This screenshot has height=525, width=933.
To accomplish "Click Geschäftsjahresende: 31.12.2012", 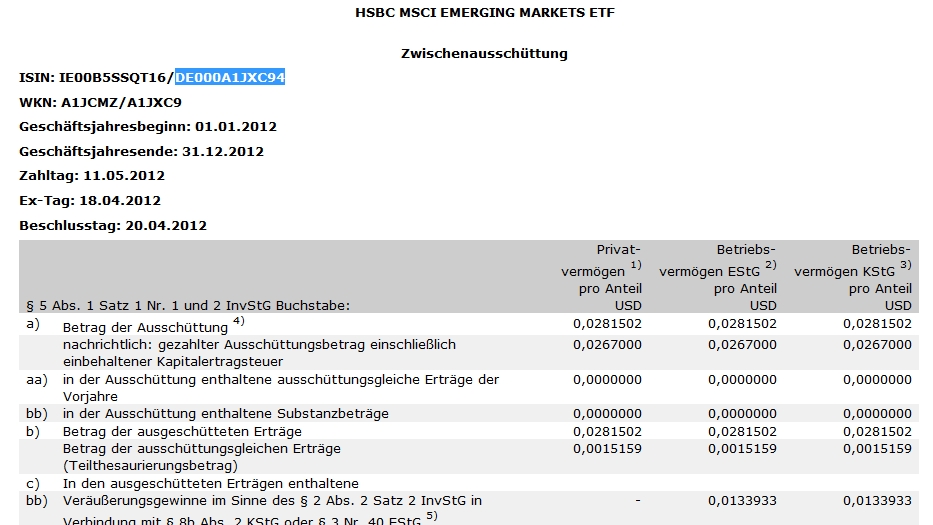I will click(x=141, y=151).
